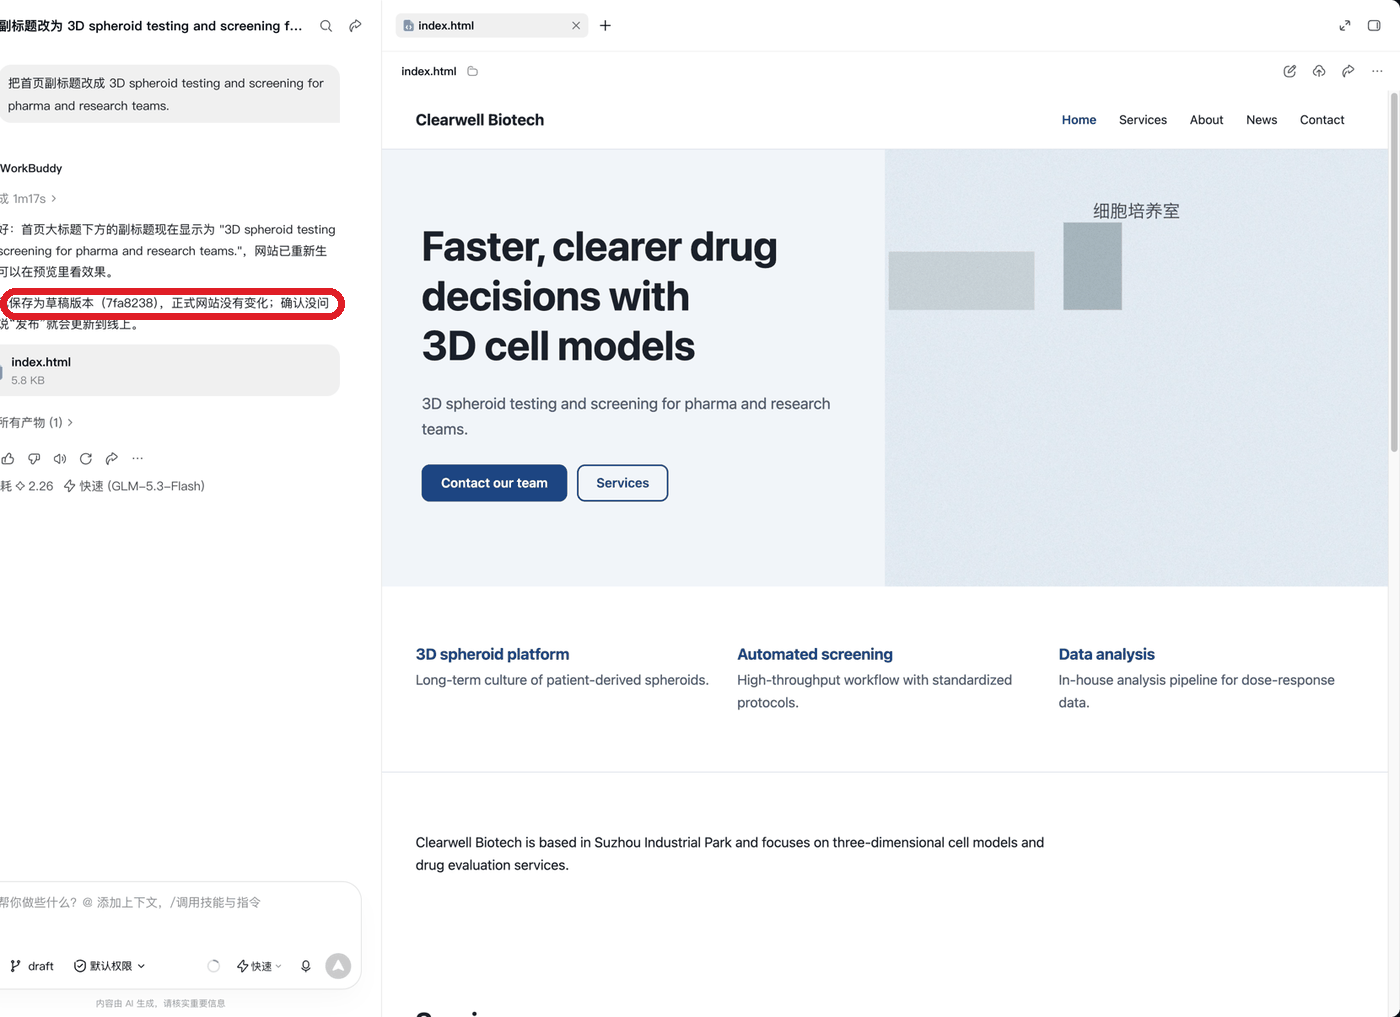Click the Clearwell Biotech site logo
1400x1017 pixels.
click(480, 120)
